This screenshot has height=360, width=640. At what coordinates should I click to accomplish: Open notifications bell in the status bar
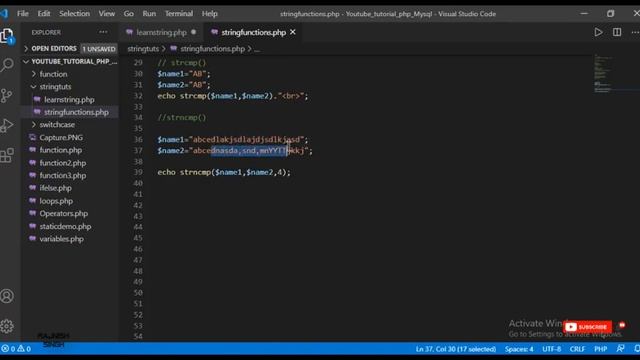pyautogui.click(x=636, y=349)
